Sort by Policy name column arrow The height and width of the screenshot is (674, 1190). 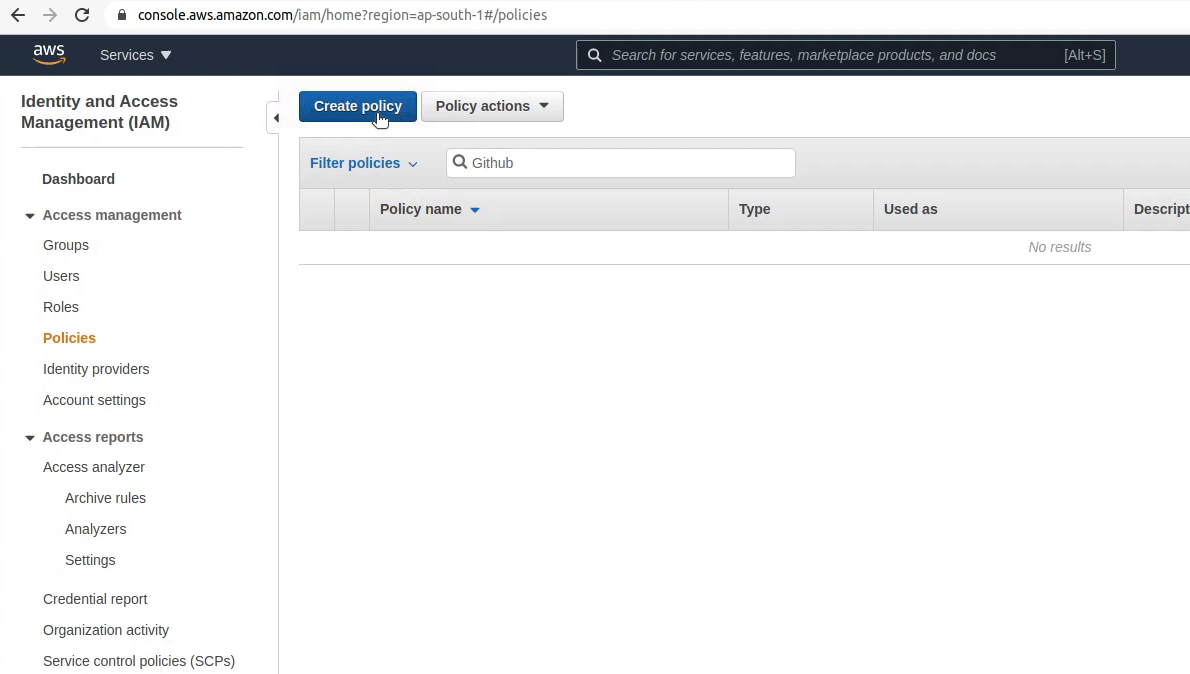tap(475, 210)
